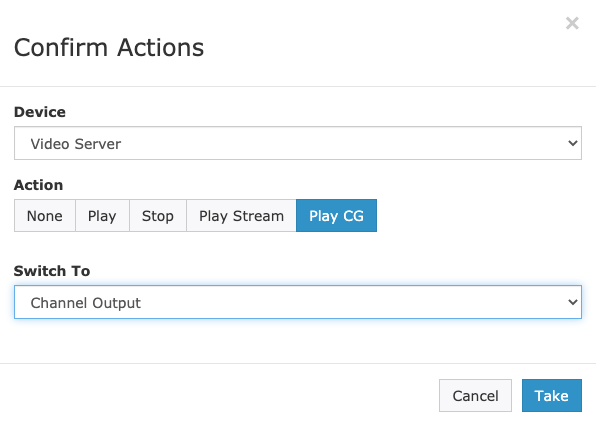
Task: Choose the Play Stream action
Action: [241, 216]
